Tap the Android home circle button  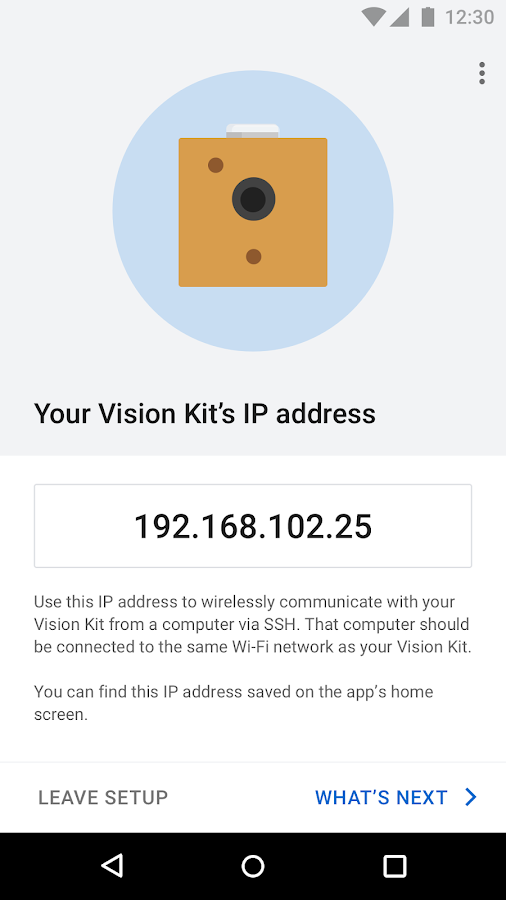tap(253, 866)
